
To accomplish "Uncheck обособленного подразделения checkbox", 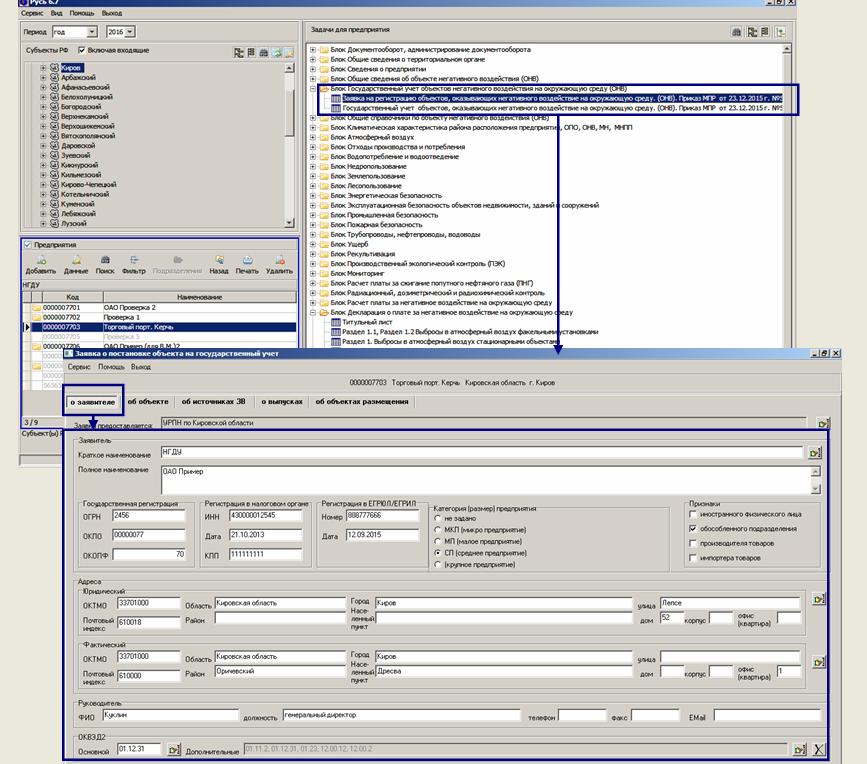I will tap(693, 528).
